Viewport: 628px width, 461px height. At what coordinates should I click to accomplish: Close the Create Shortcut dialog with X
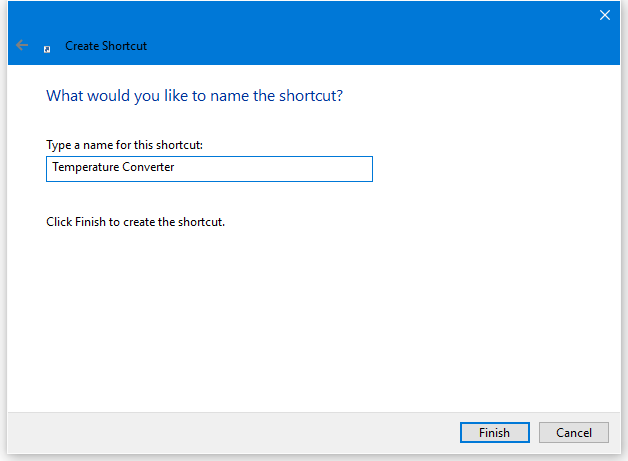pos(604,15)
